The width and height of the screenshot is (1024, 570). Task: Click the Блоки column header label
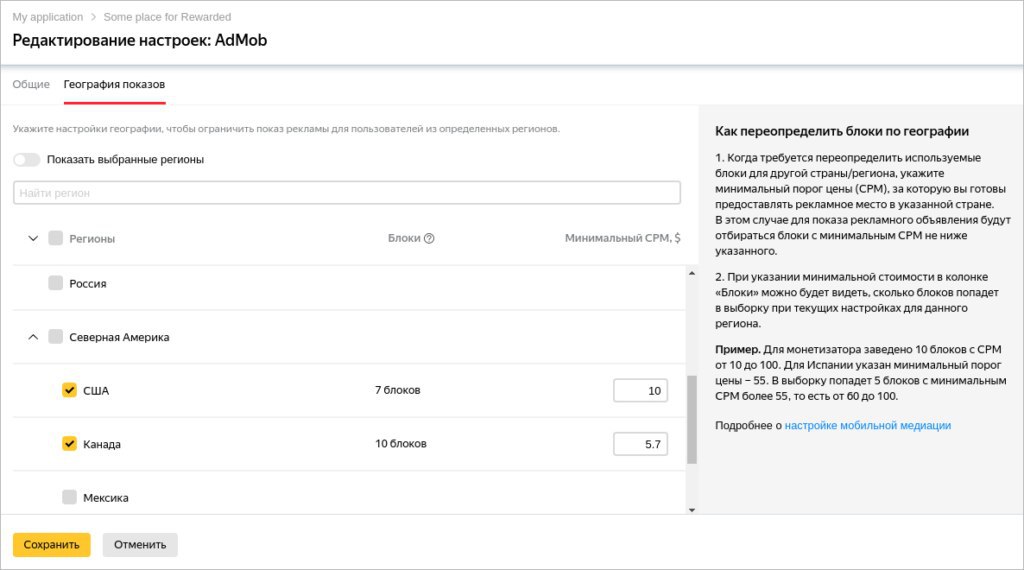coord(404,238)
